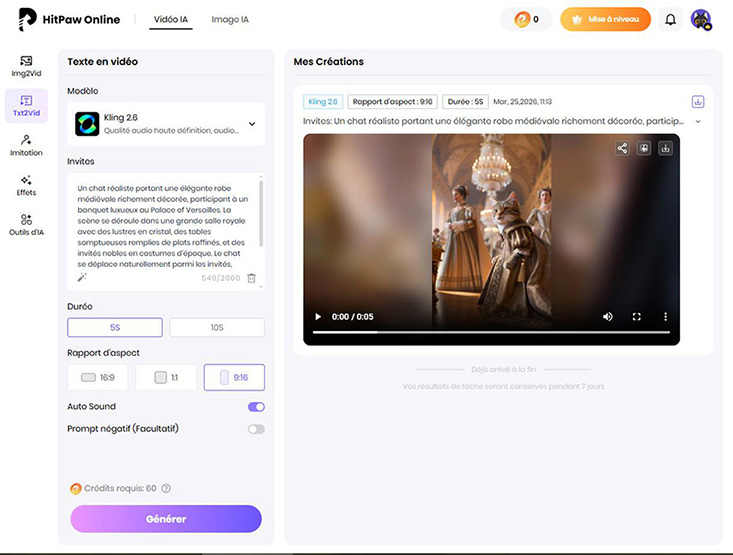Click the Rapport d'aspect : 9:16 tag
The image size is (733, 555).
(x=392, y=101)
